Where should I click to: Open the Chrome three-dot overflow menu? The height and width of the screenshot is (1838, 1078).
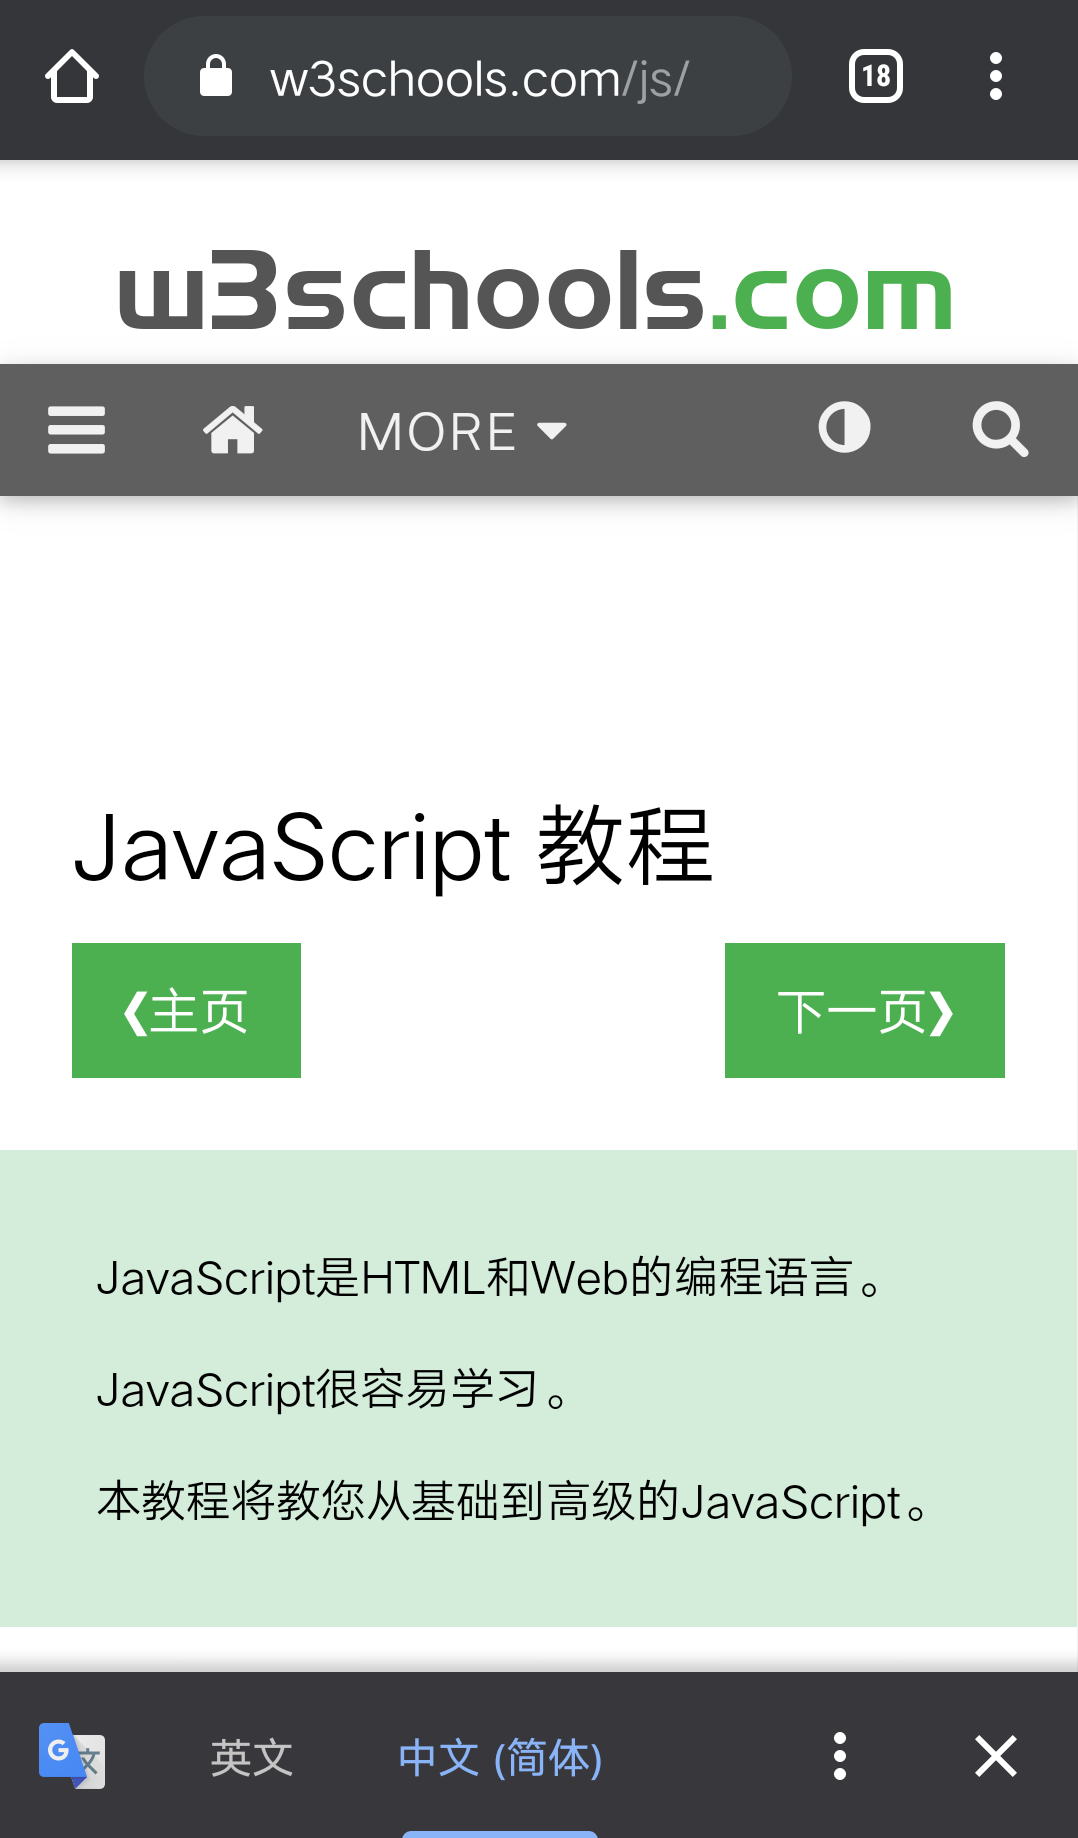click(x=995, y=77)
